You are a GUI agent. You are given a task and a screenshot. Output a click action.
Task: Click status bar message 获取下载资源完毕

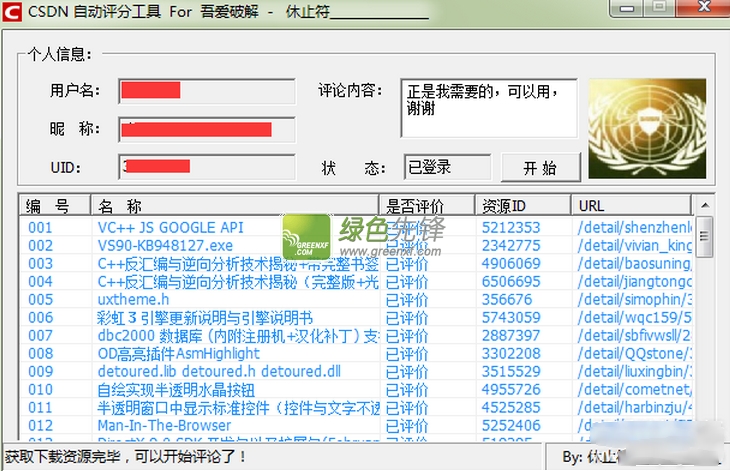[x=125, y=457]
